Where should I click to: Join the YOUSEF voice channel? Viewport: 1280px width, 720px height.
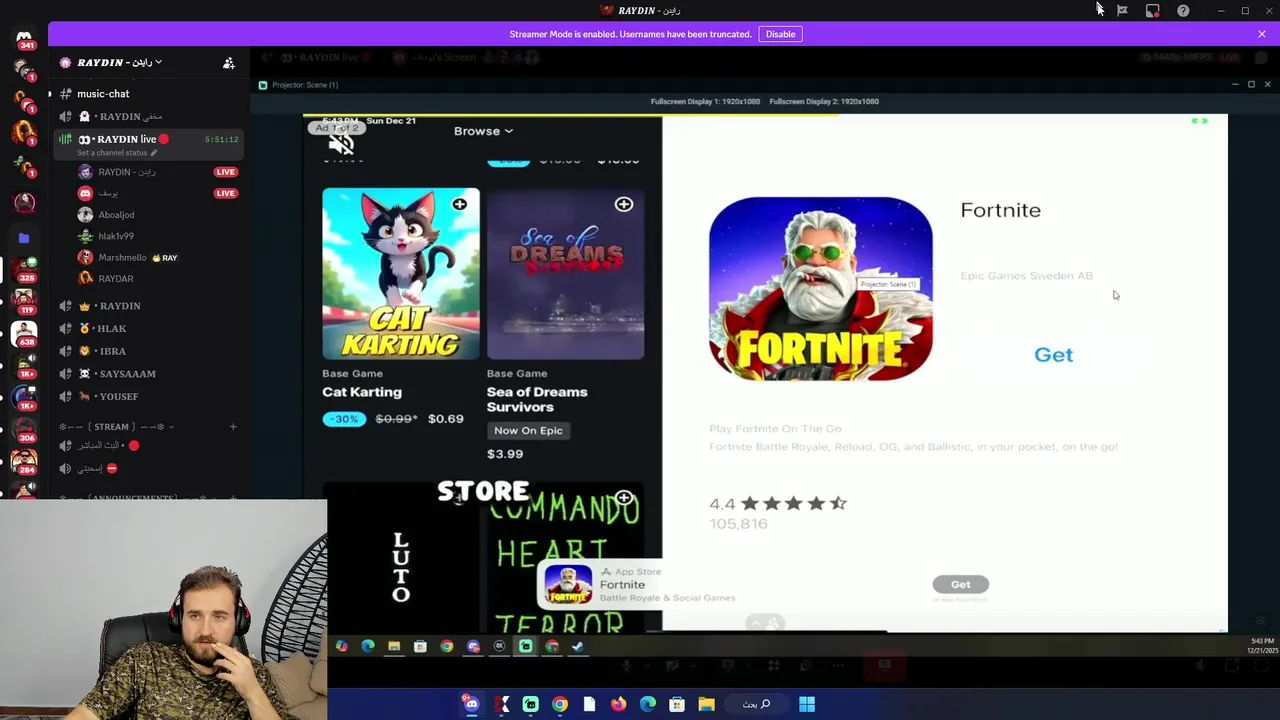(119, 397)
